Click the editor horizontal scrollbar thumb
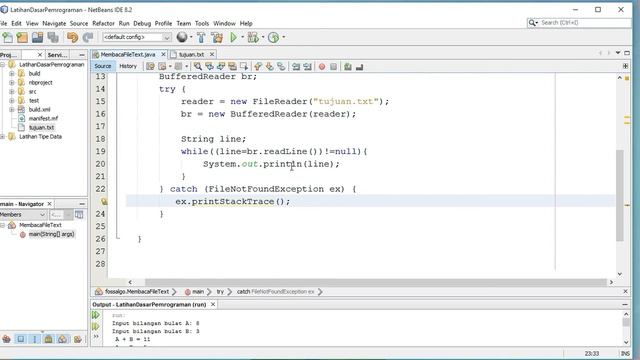Image resolution: width=640 pixels, height=360 pixels. pos(376,282)
